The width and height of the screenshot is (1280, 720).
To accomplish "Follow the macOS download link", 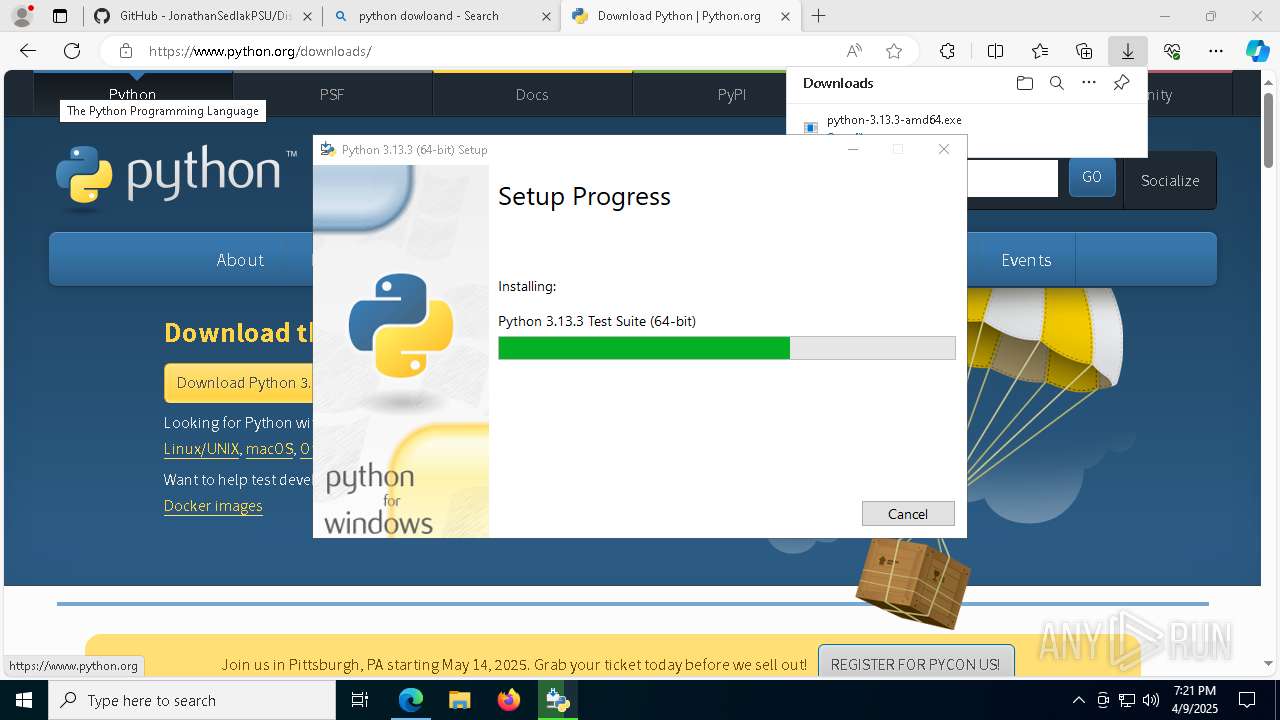I will click(270, 449).
